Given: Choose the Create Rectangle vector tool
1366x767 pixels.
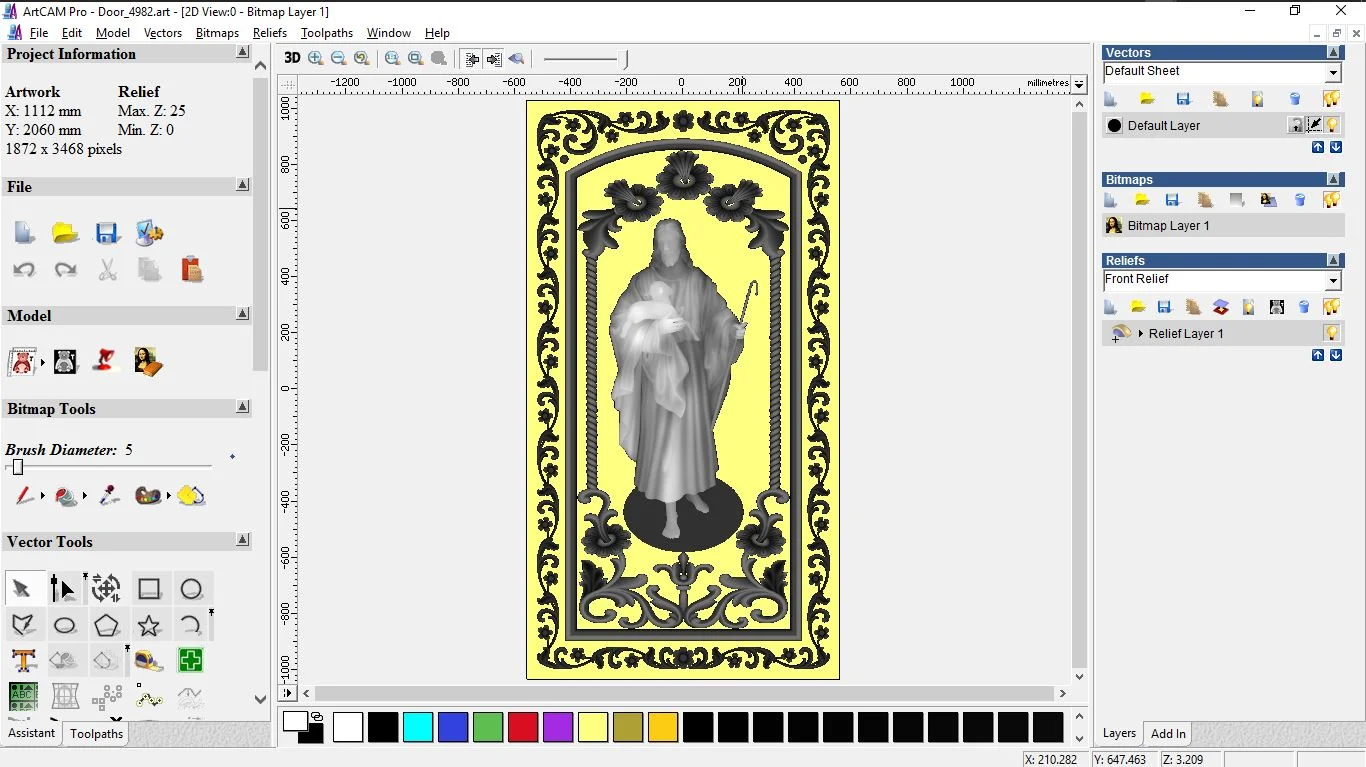Looking at the screenshot, I should pos(149,589).
